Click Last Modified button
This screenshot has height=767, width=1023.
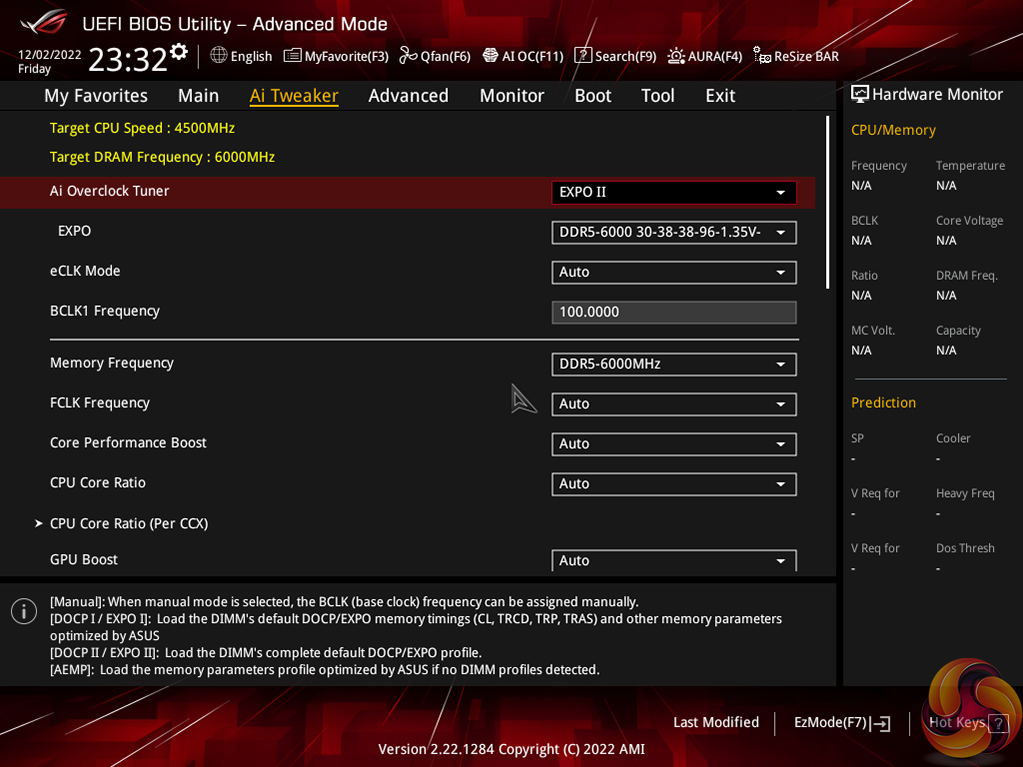pyautogui.click(x=716, y=722)
